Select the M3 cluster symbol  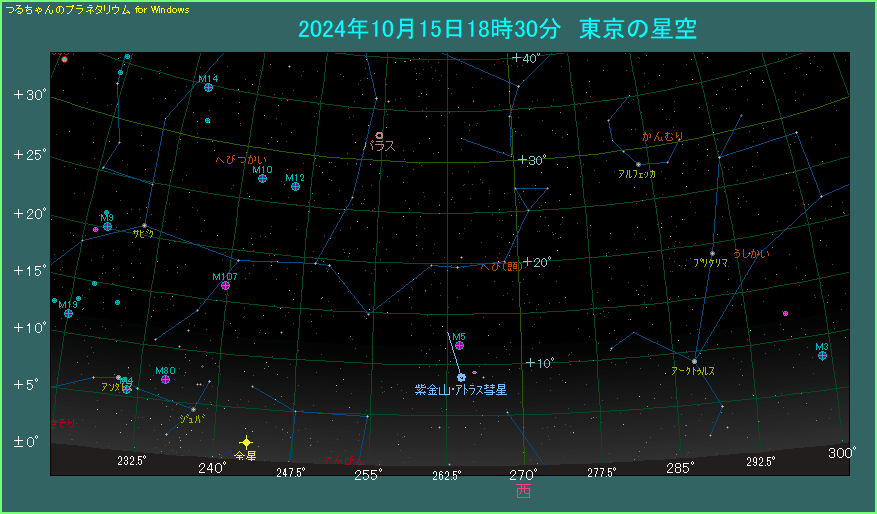pos(822,356)
